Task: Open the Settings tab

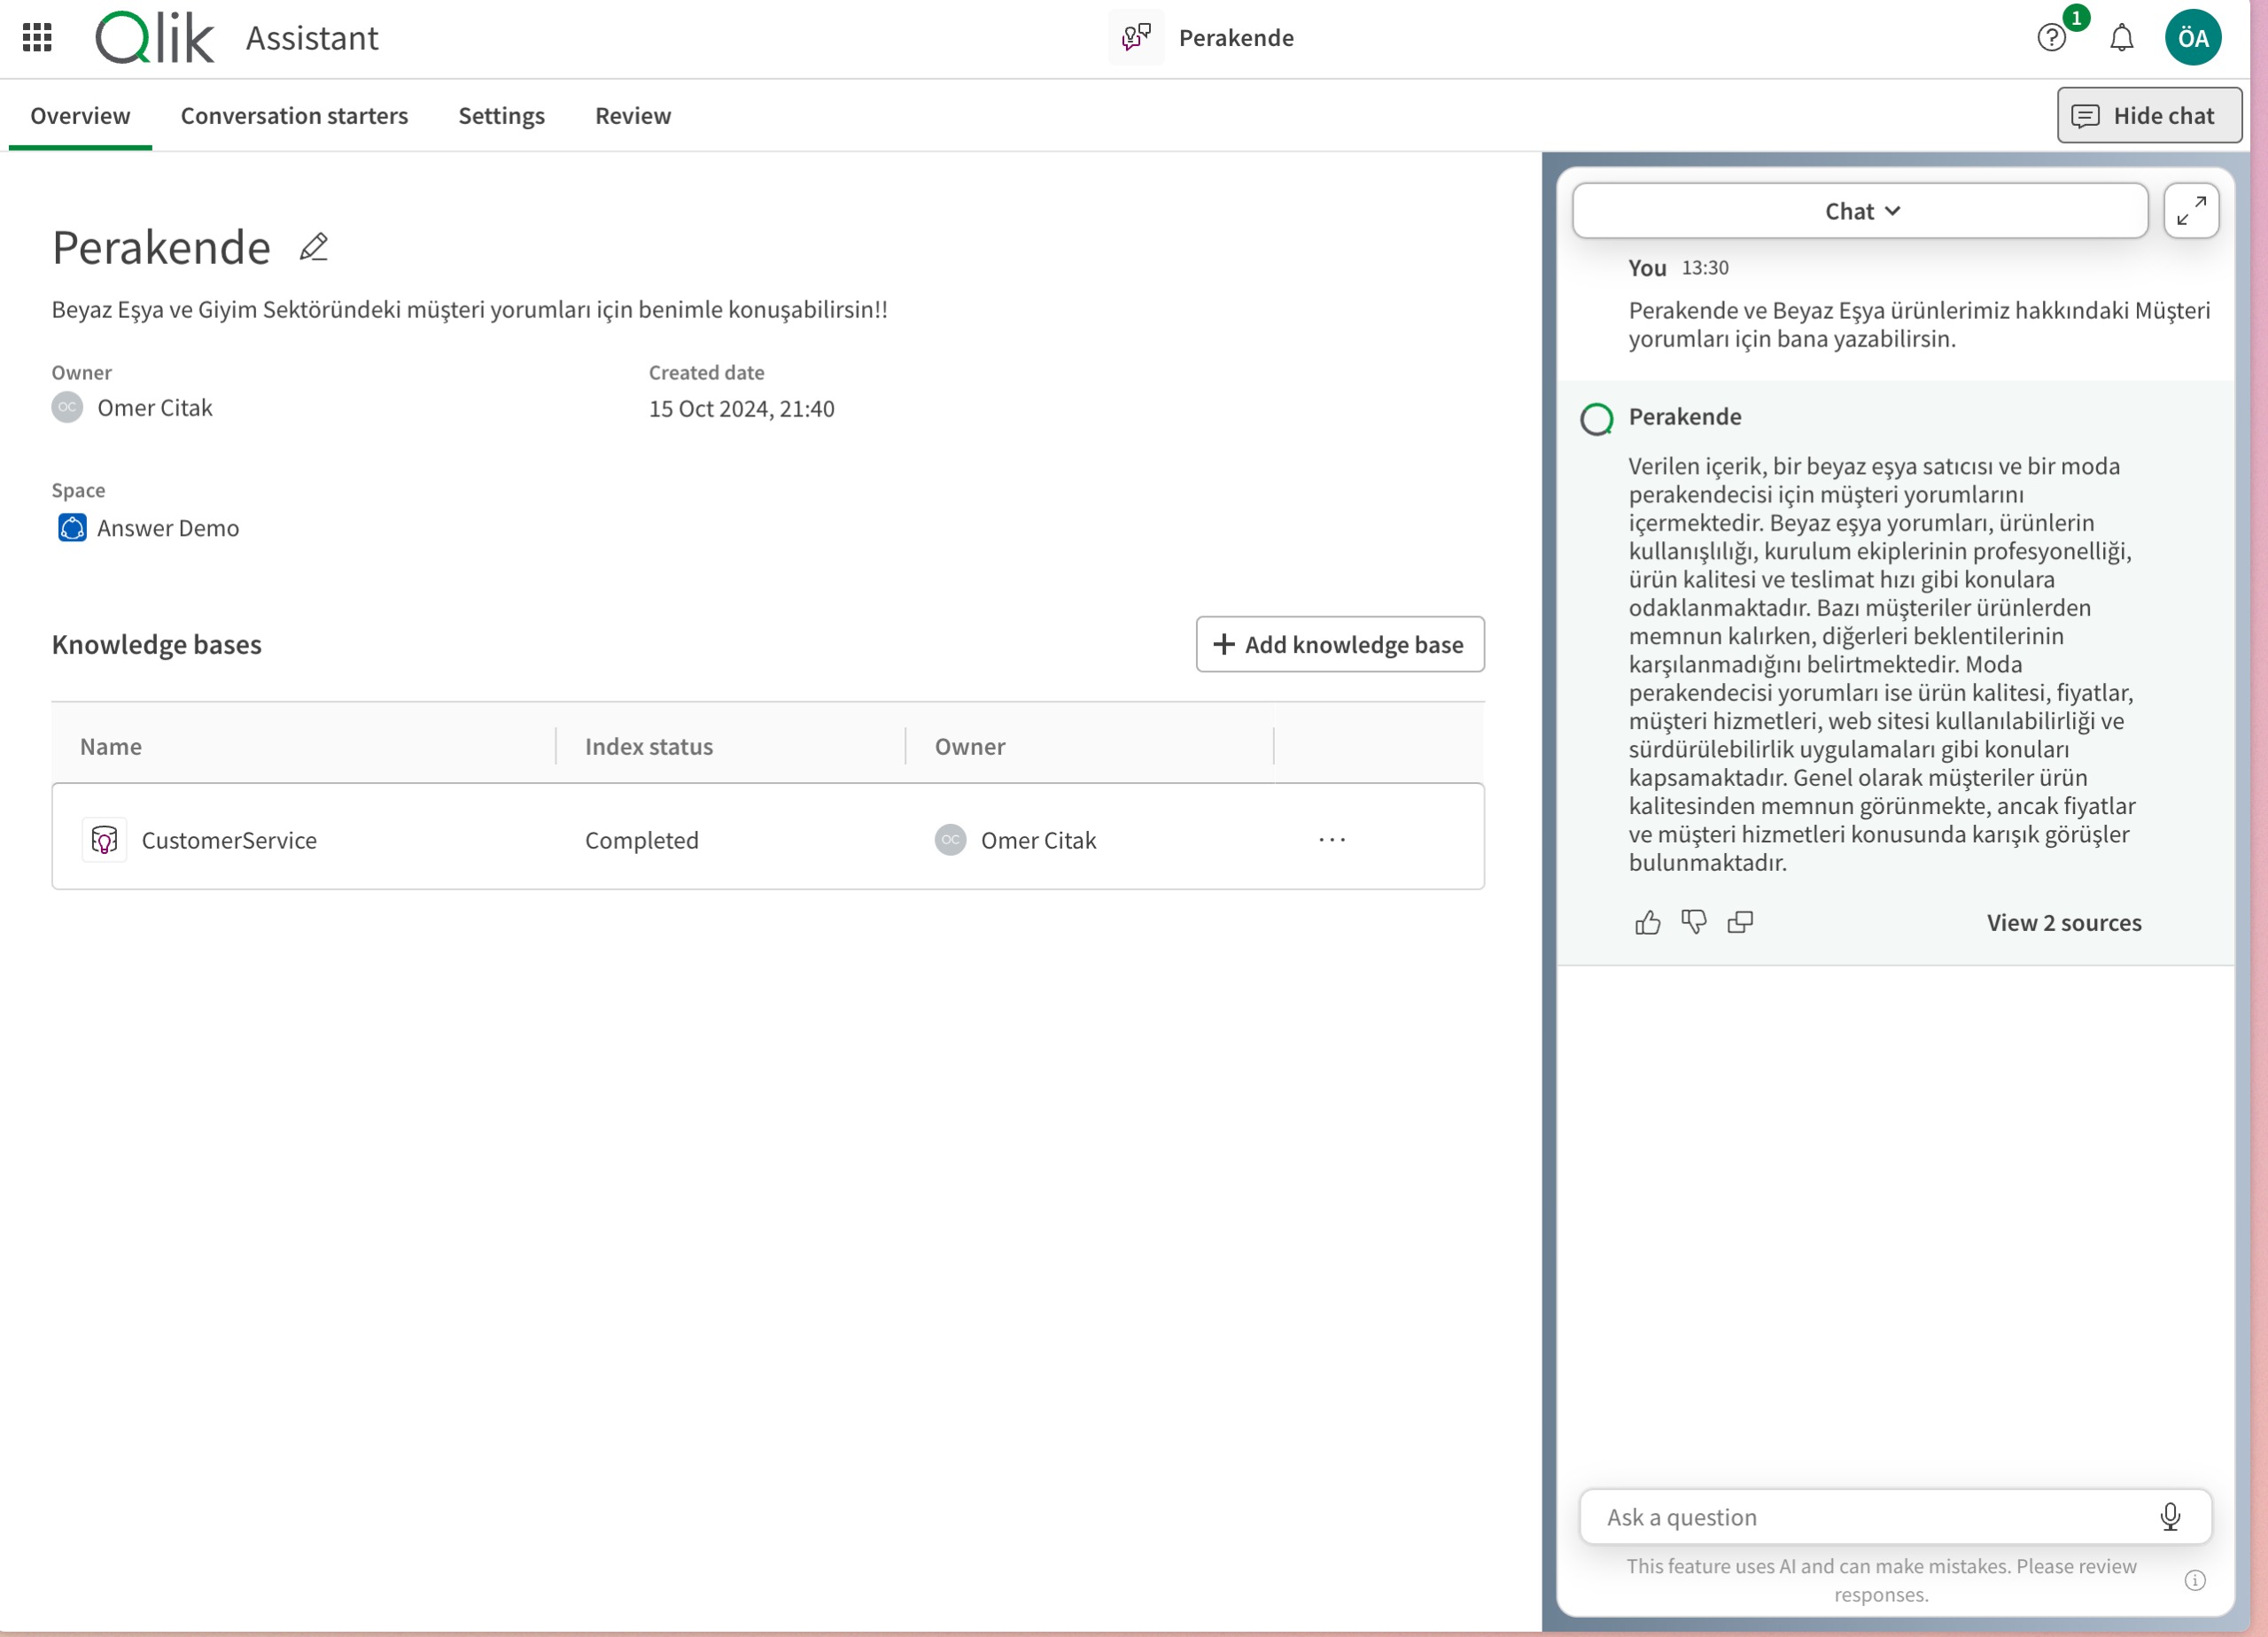Action: pos(501,116)
